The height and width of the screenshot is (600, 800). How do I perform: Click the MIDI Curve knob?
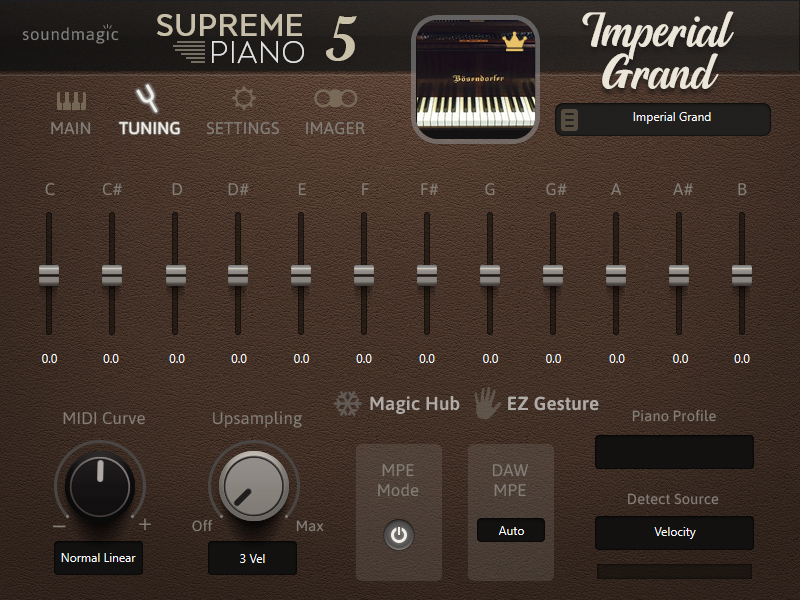100,486
